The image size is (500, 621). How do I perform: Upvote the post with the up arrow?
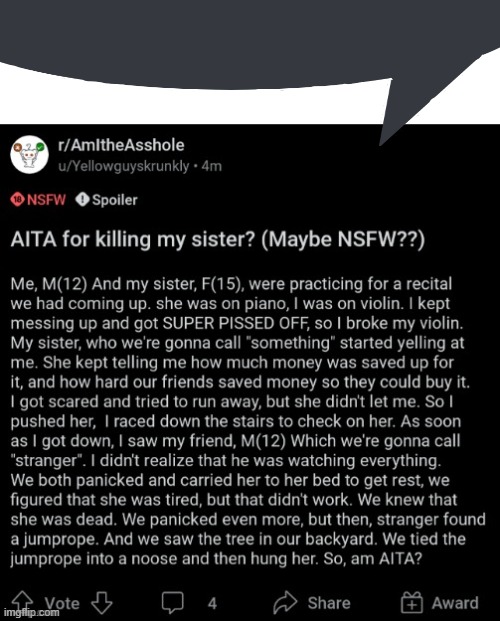tap(23, 602)
